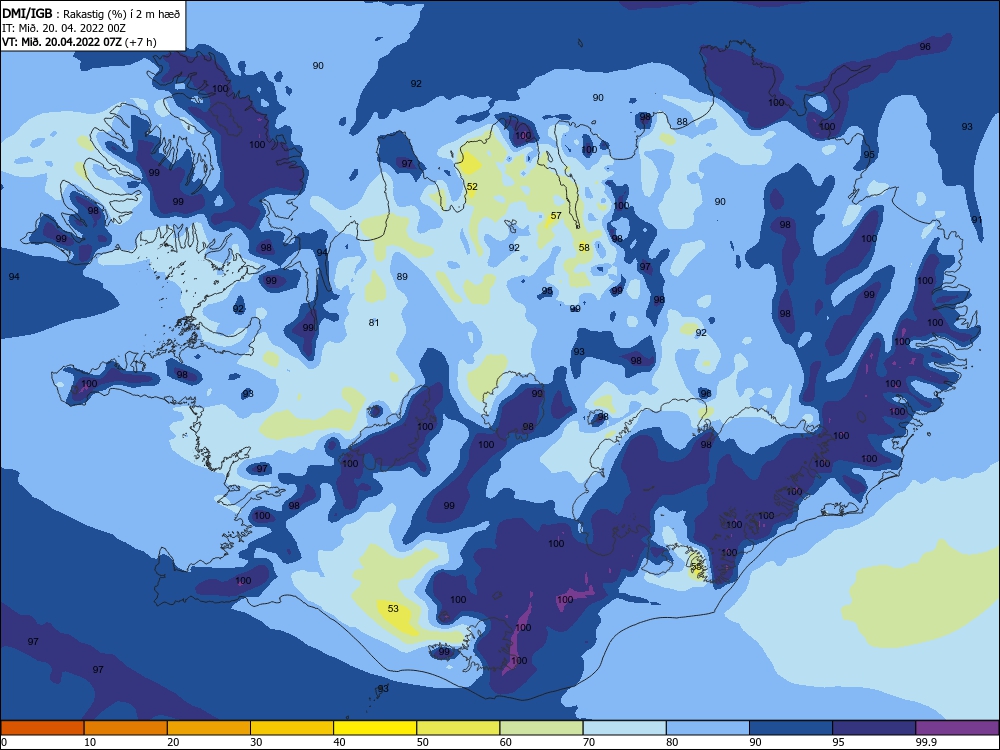This screenshot has width=1000, height=750.
Task: Select the orange 10–20 legend swatch
Action: [x=126, y=728]
